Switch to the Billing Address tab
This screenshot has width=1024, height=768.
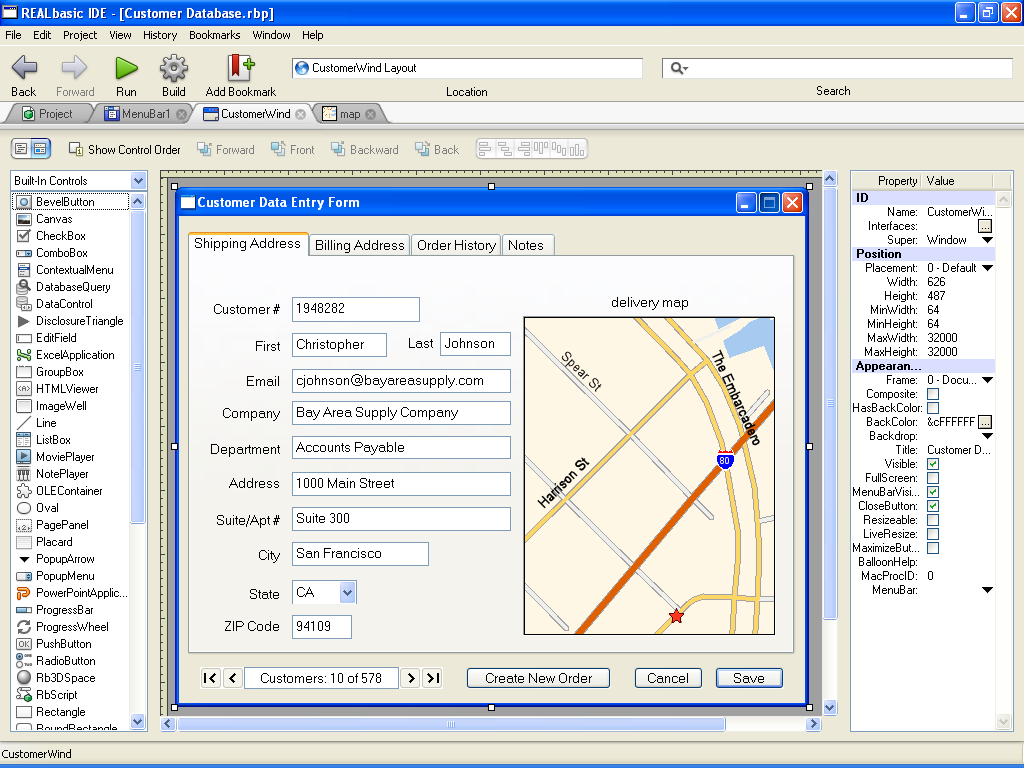click(359, 245)
